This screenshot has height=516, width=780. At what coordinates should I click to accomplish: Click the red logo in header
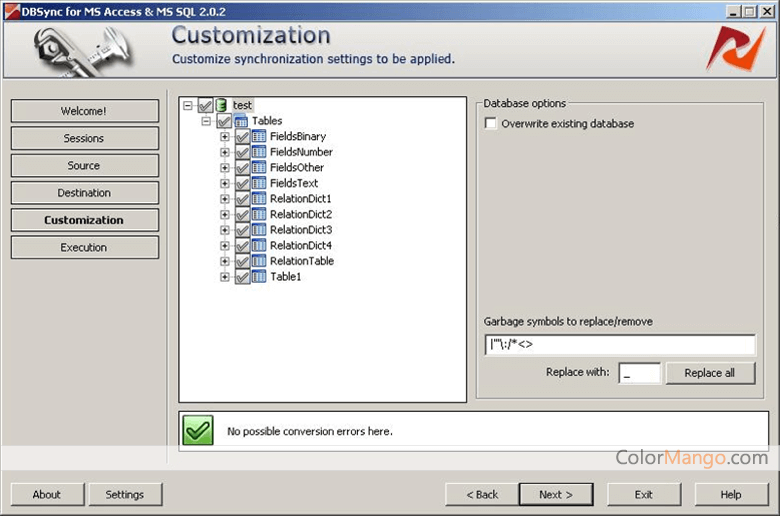(x=736, y=48)
